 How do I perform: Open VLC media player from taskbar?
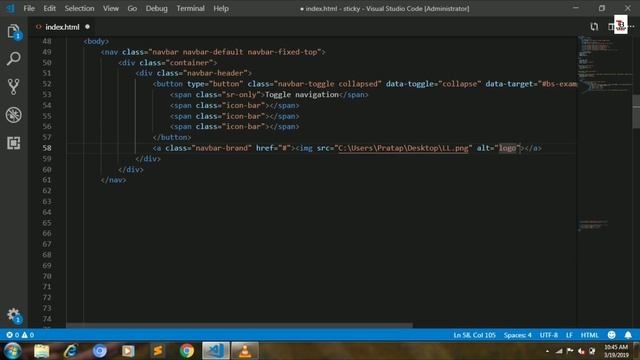245,351
